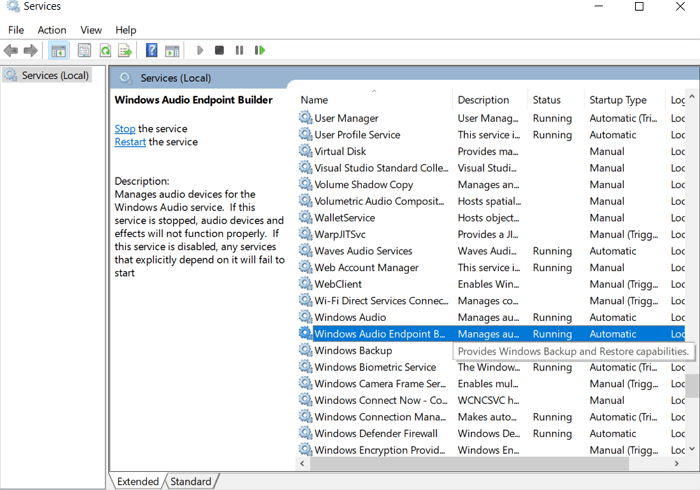Click 'Enables Win...' description of WebClient
The image size is (700, 490).
(488, 284)
